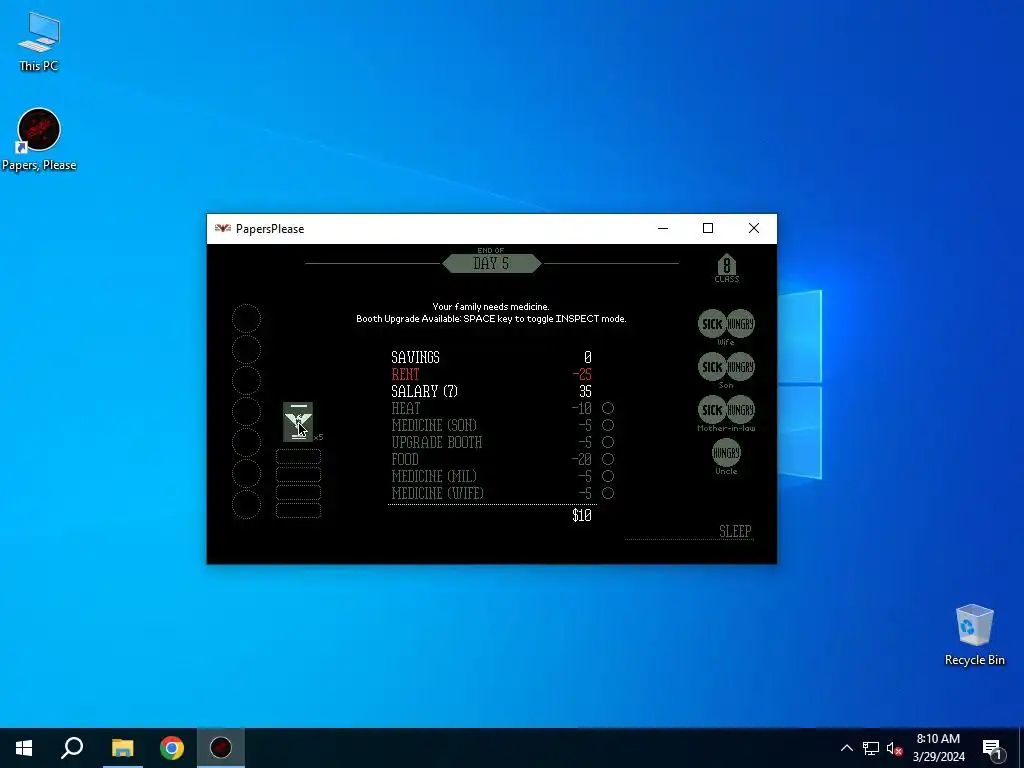This screenshot has width=1024, height=768.
Task: Toggle the MEDICINE (MIL) expense circle
Action: tap(608, 476)
